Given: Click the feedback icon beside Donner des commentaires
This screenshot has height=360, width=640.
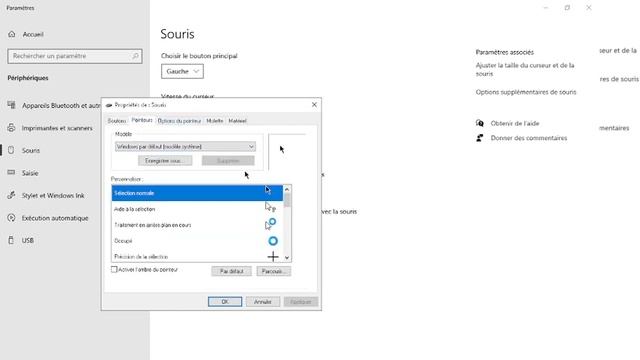Looking at the screenshot, I should click(480, 138).
